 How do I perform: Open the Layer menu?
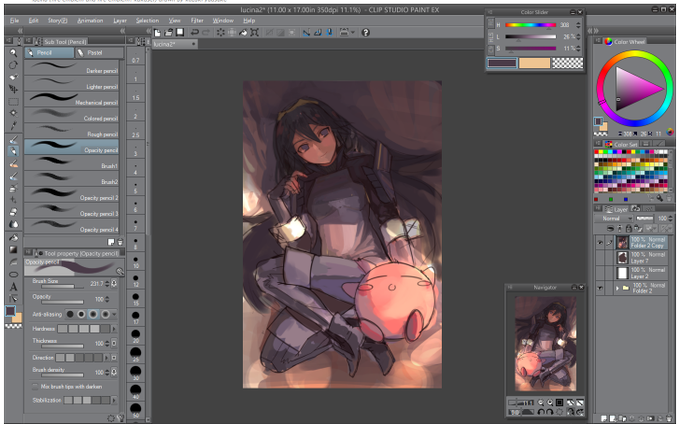(120, 20)
